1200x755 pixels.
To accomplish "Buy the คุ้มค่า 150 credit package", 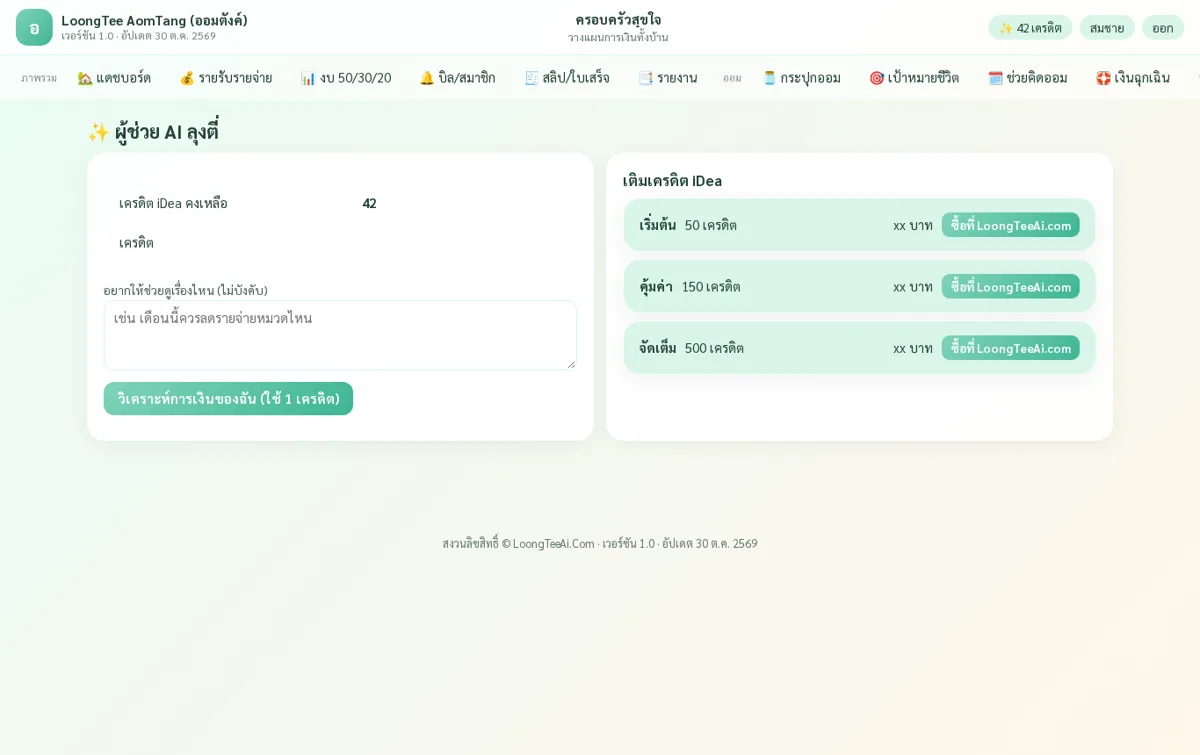I will point(1010,286).
